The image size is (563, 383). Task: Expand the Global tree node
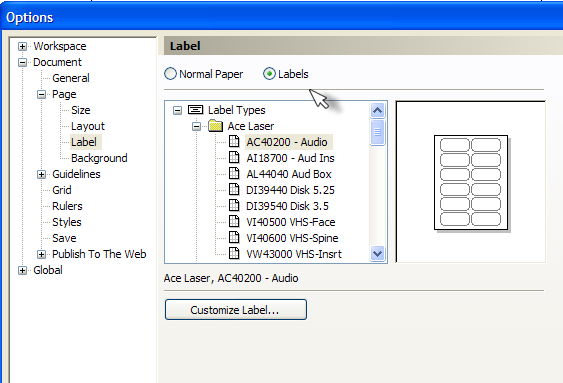point(22,270)
